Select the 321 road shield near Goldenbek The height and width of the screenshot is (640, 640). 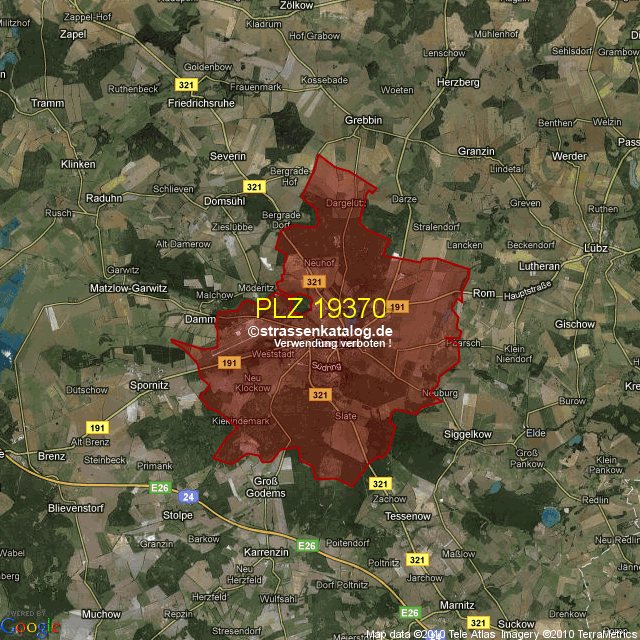point(184,85)
